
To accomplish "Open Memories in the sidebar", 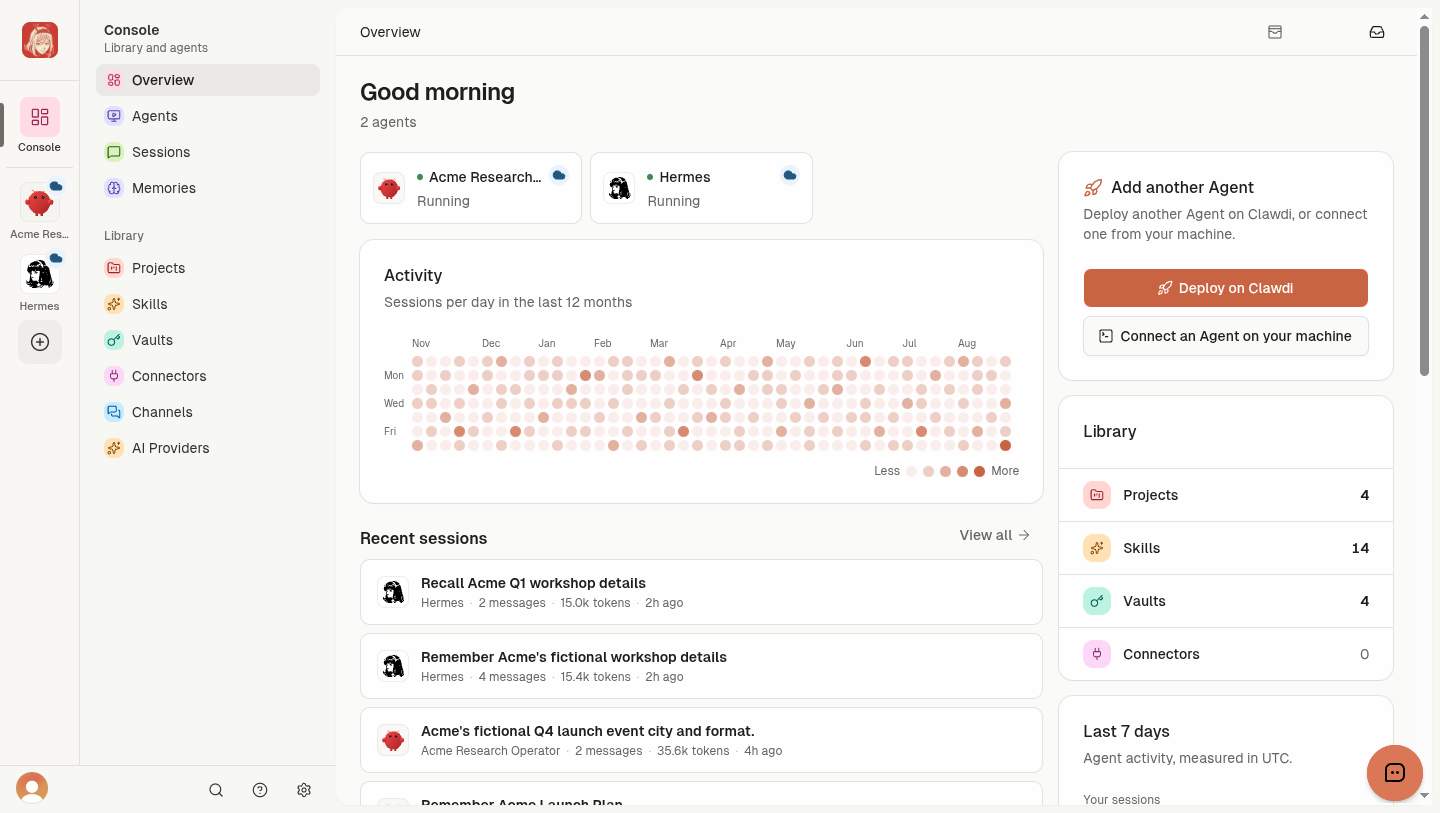I will click(208, 188).
